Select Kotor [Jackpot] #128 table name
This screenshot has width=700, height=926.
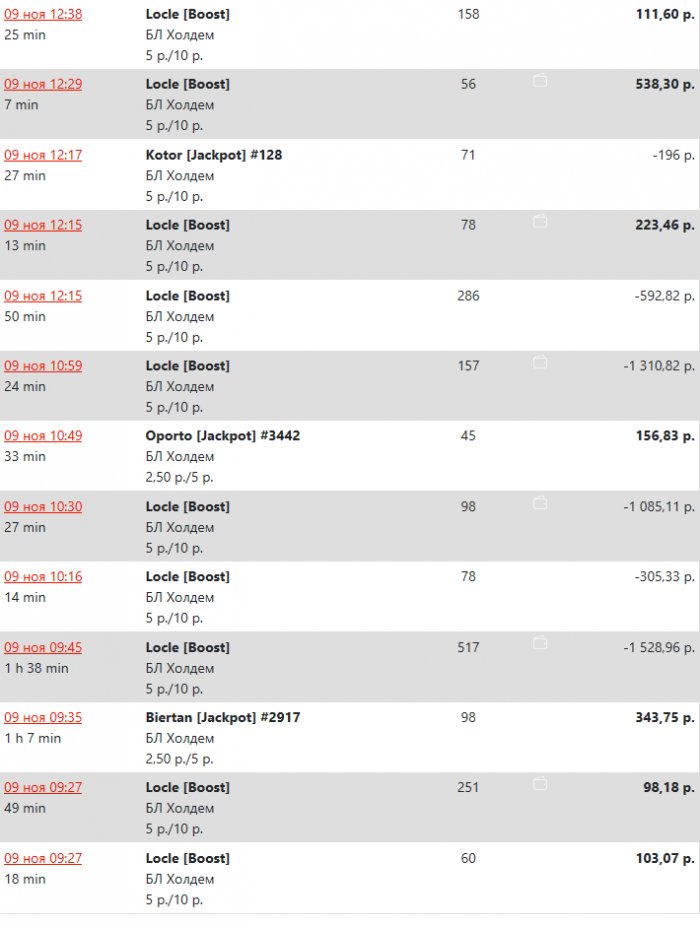214,155
